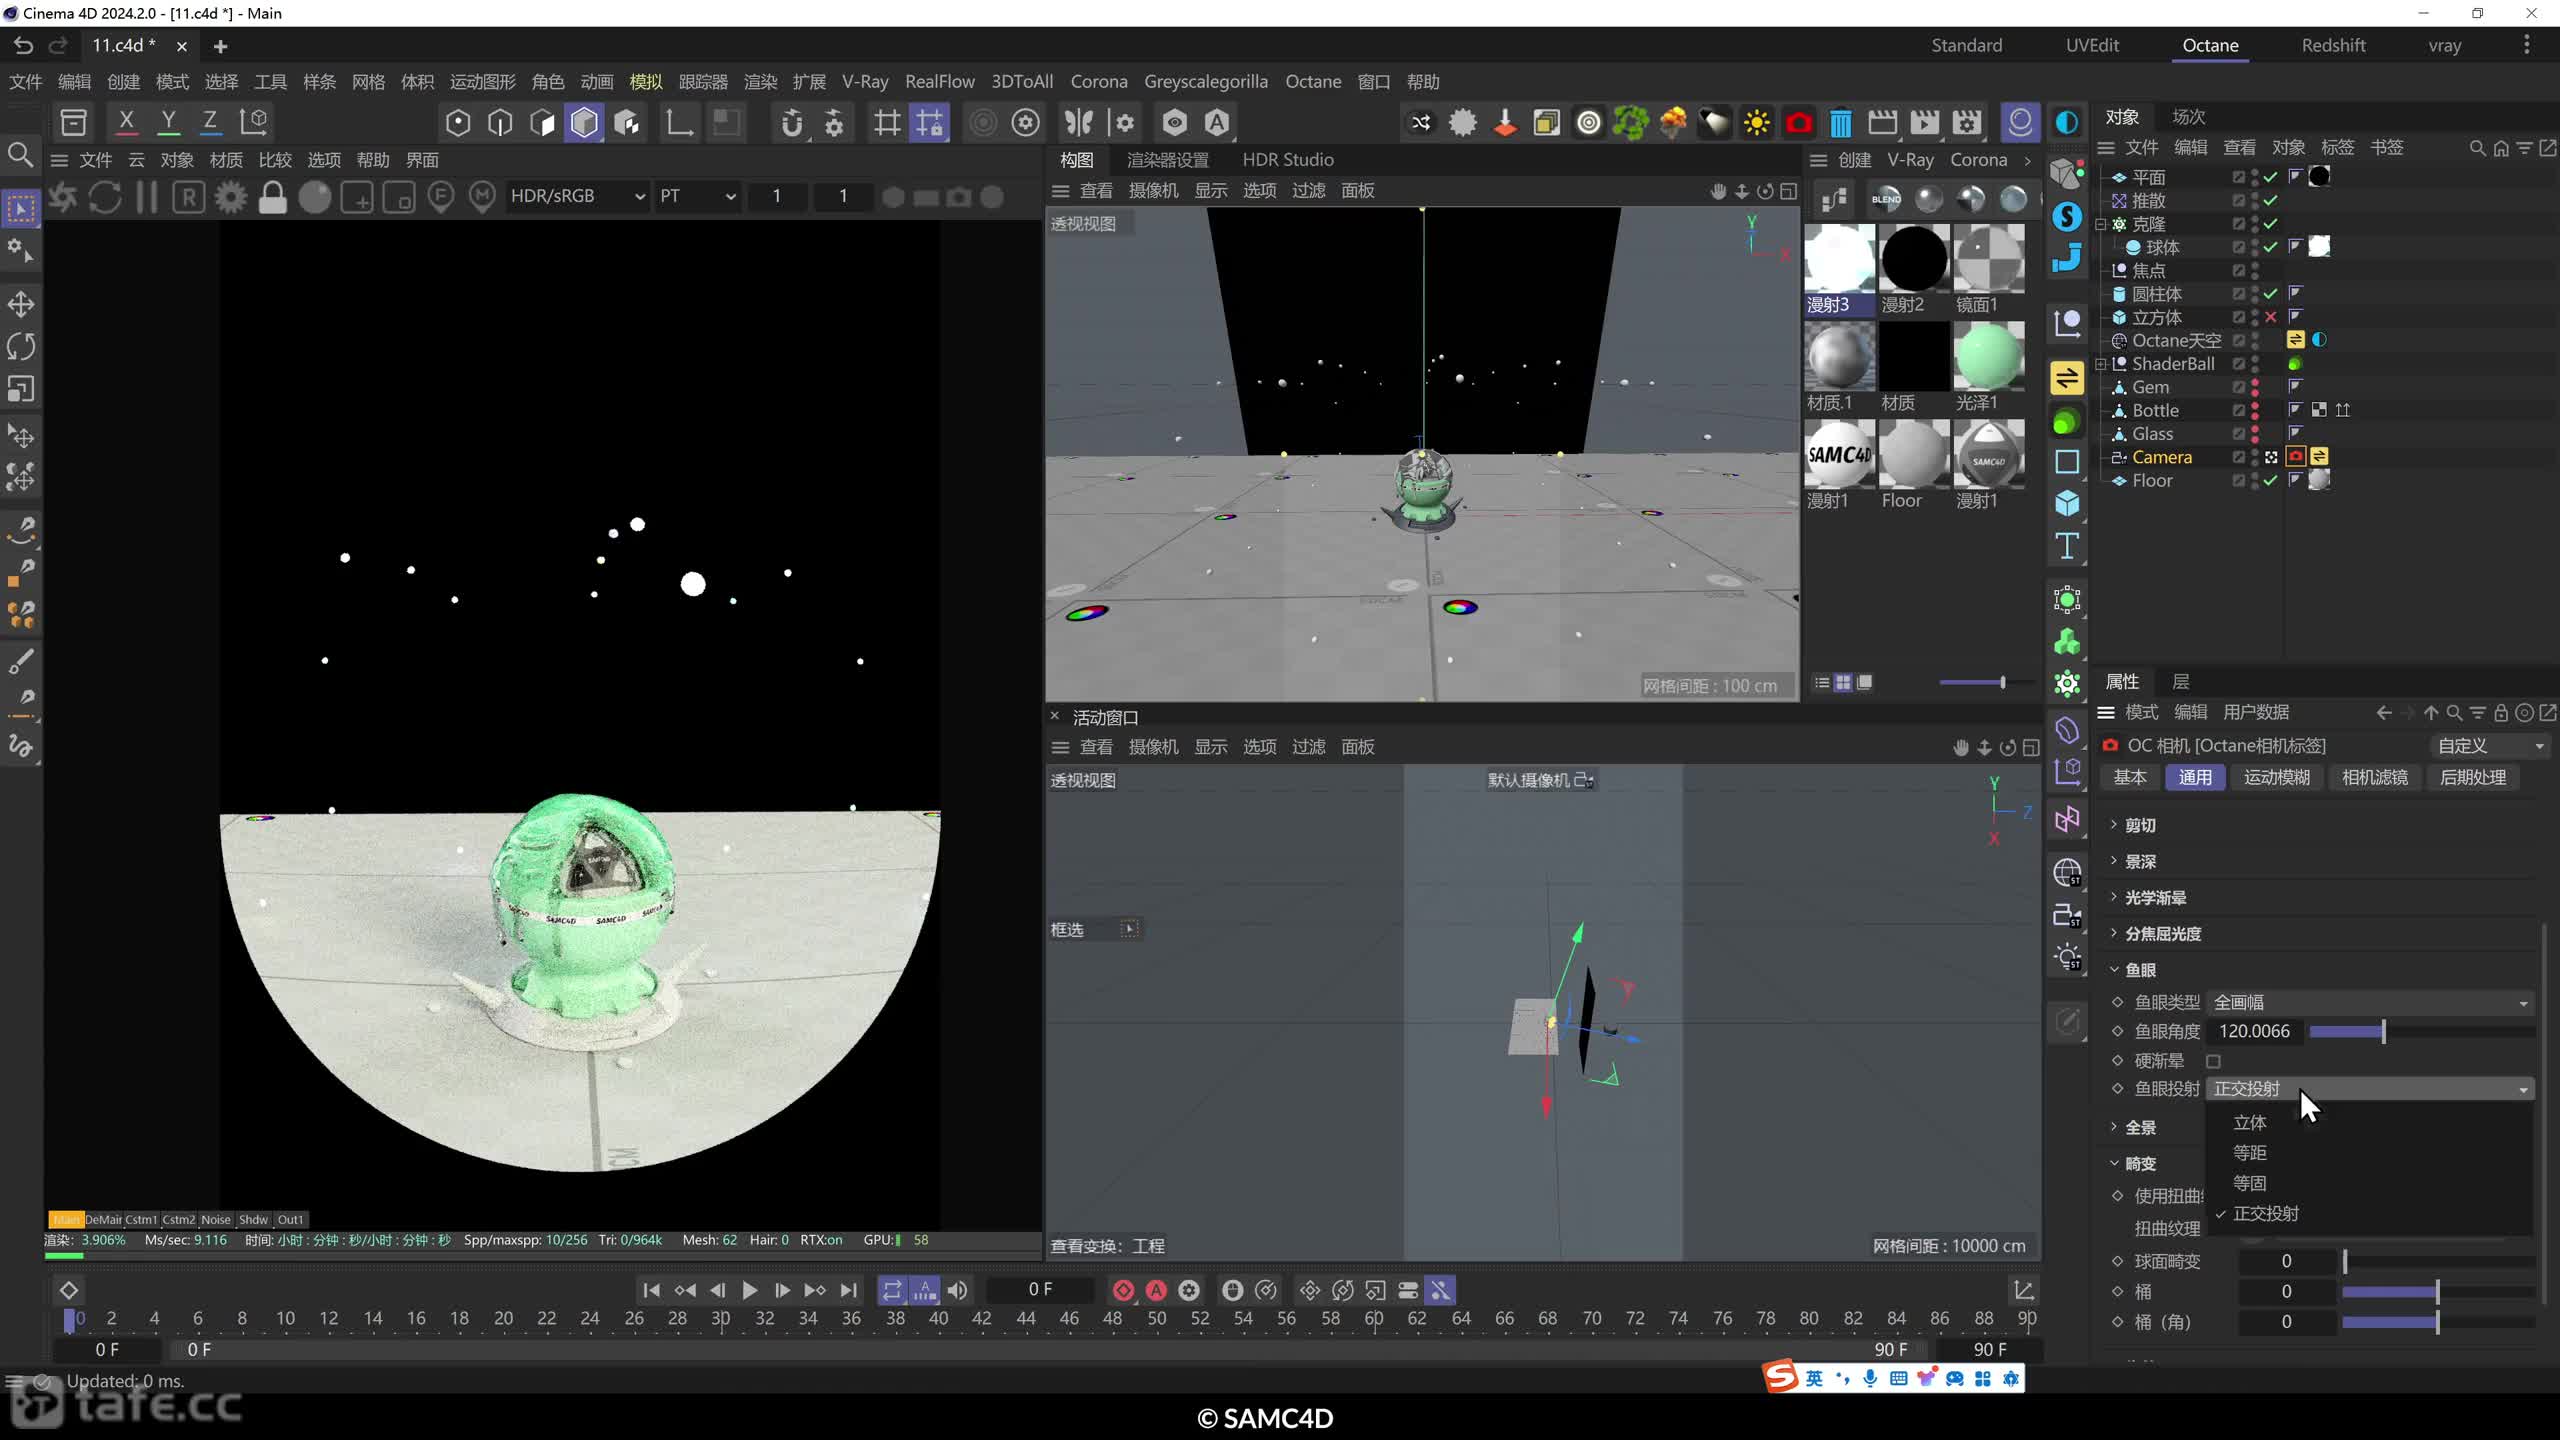
Task: Click the search magnifier in left toolbar
Action: click(21, 155)
